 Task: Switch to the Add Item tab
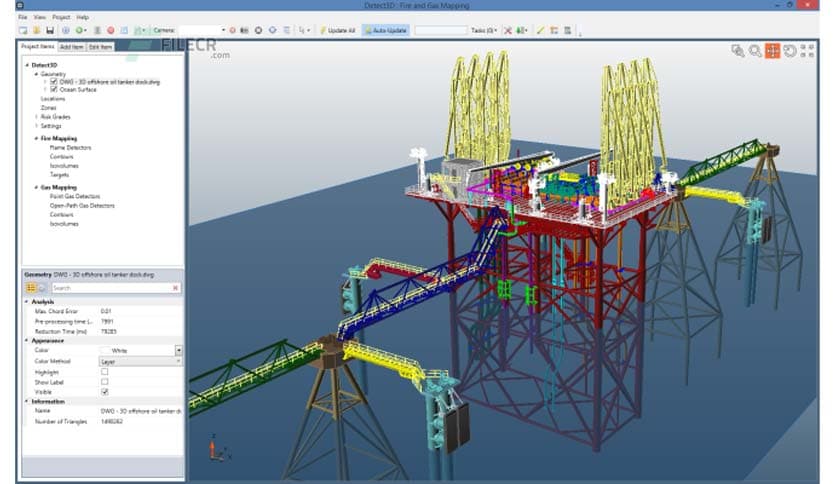[71, 47]
